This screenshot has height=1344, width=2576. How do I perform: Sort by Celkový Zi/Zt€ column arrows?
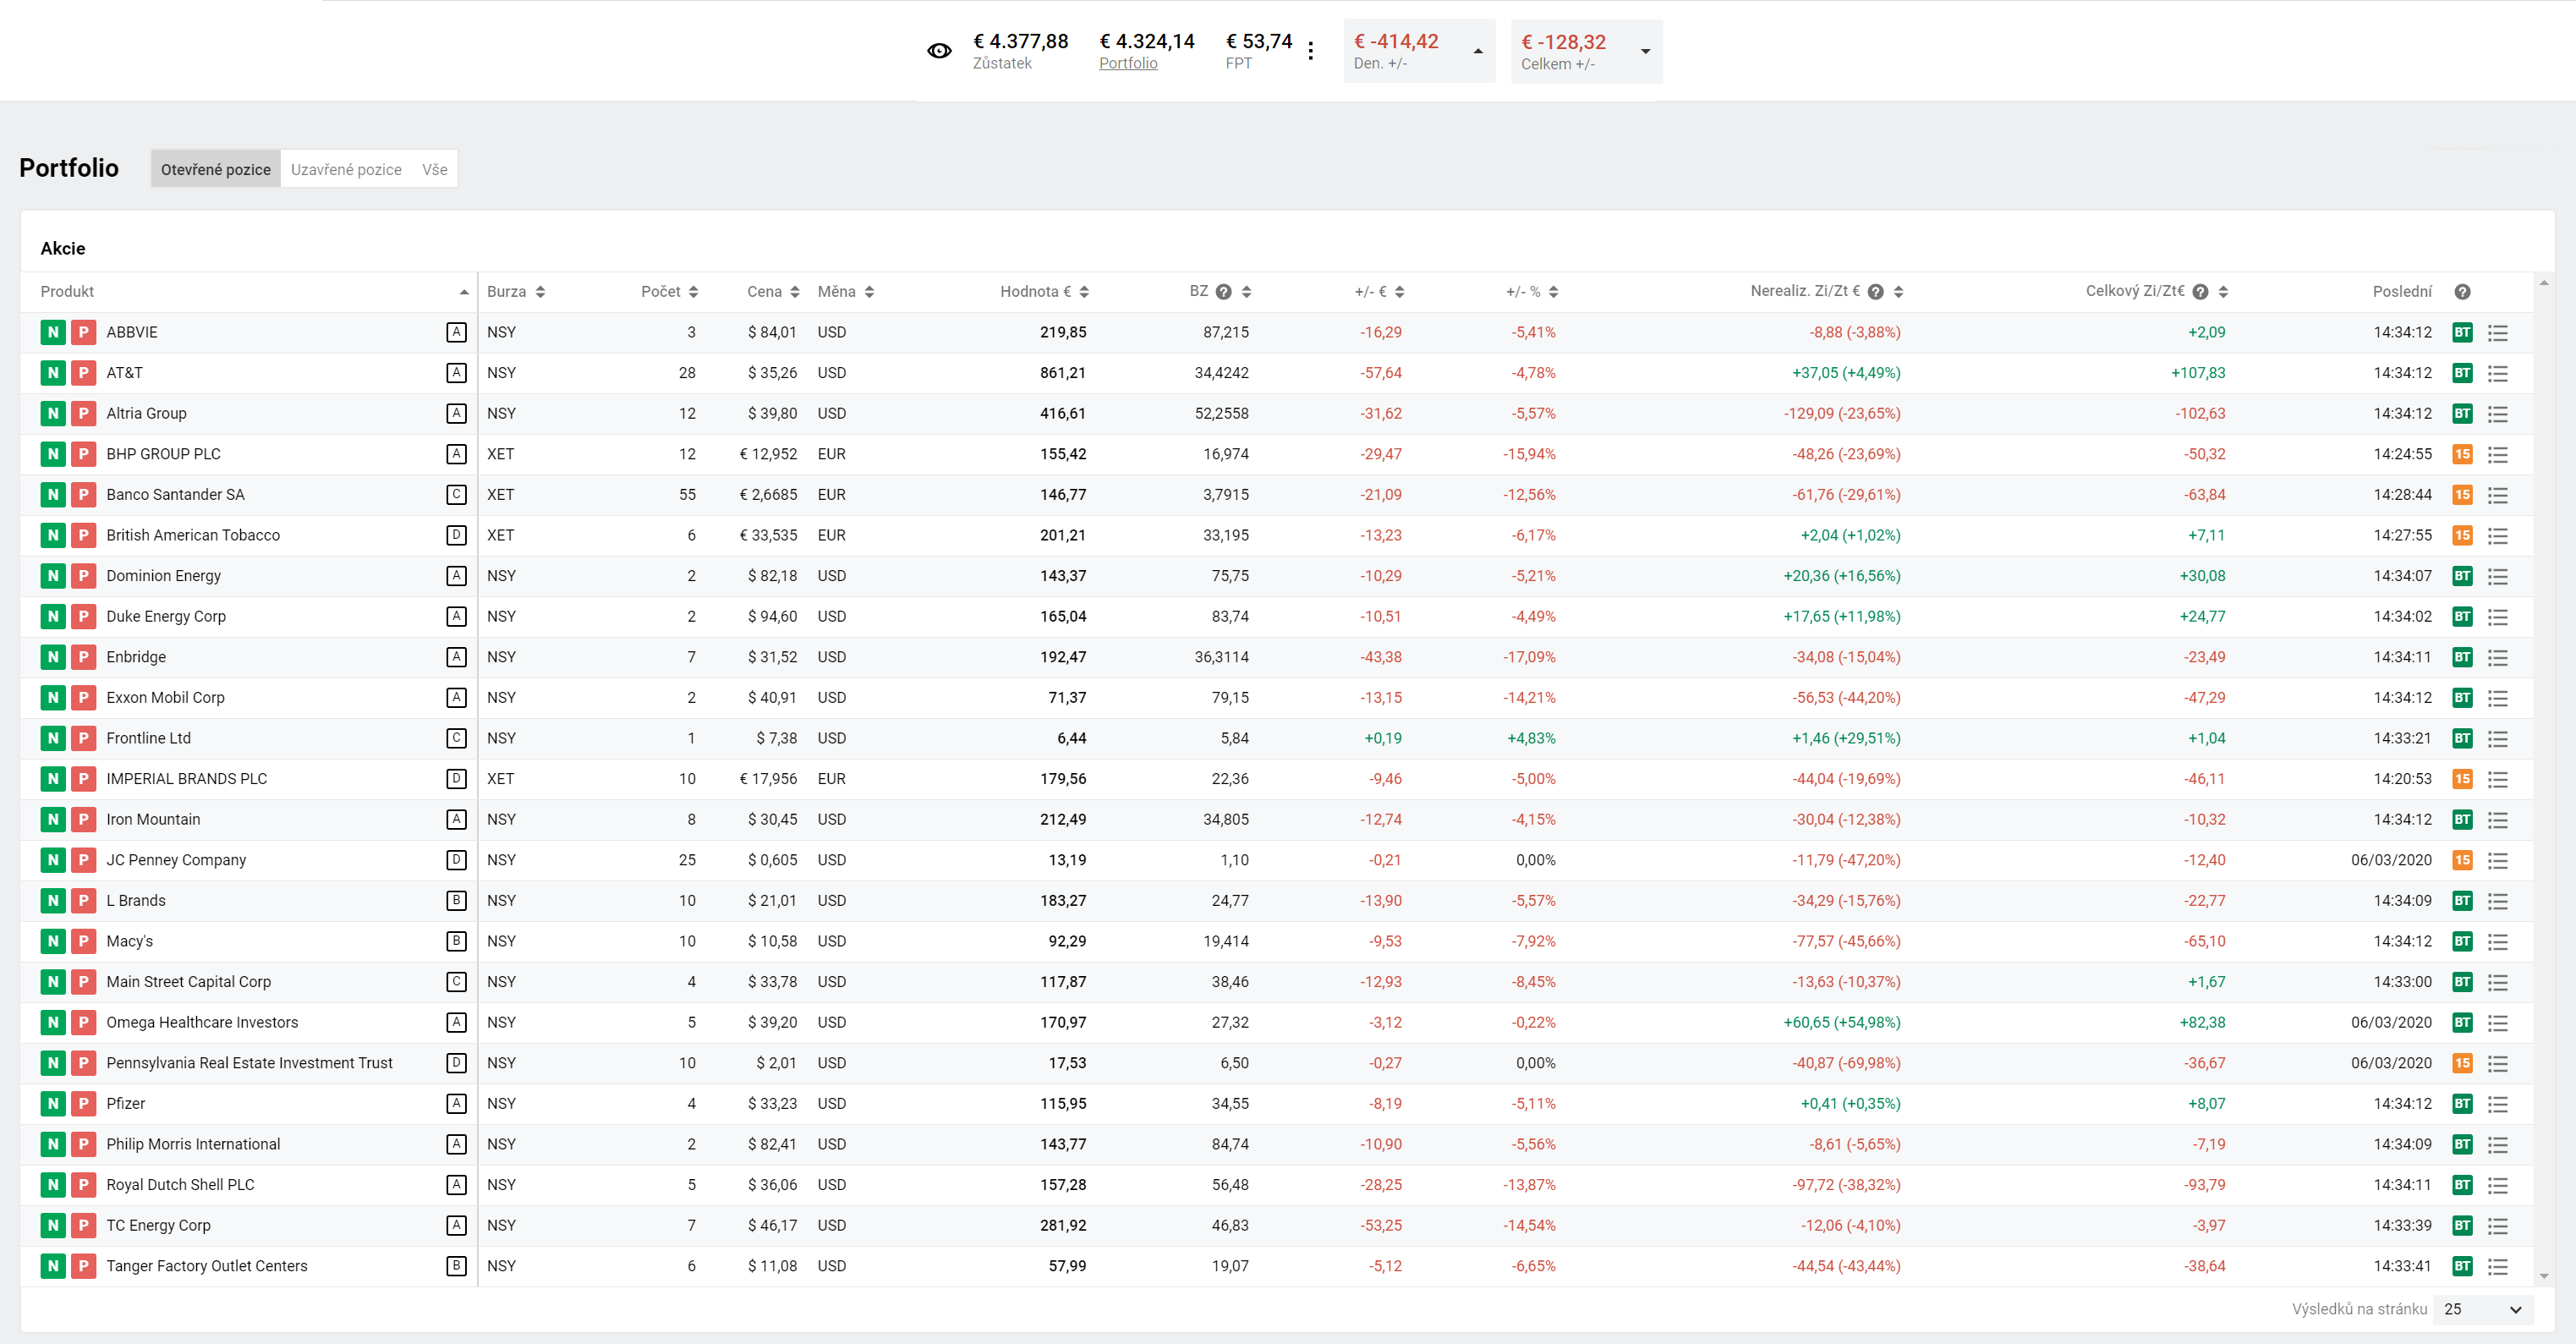[2223, 291]
